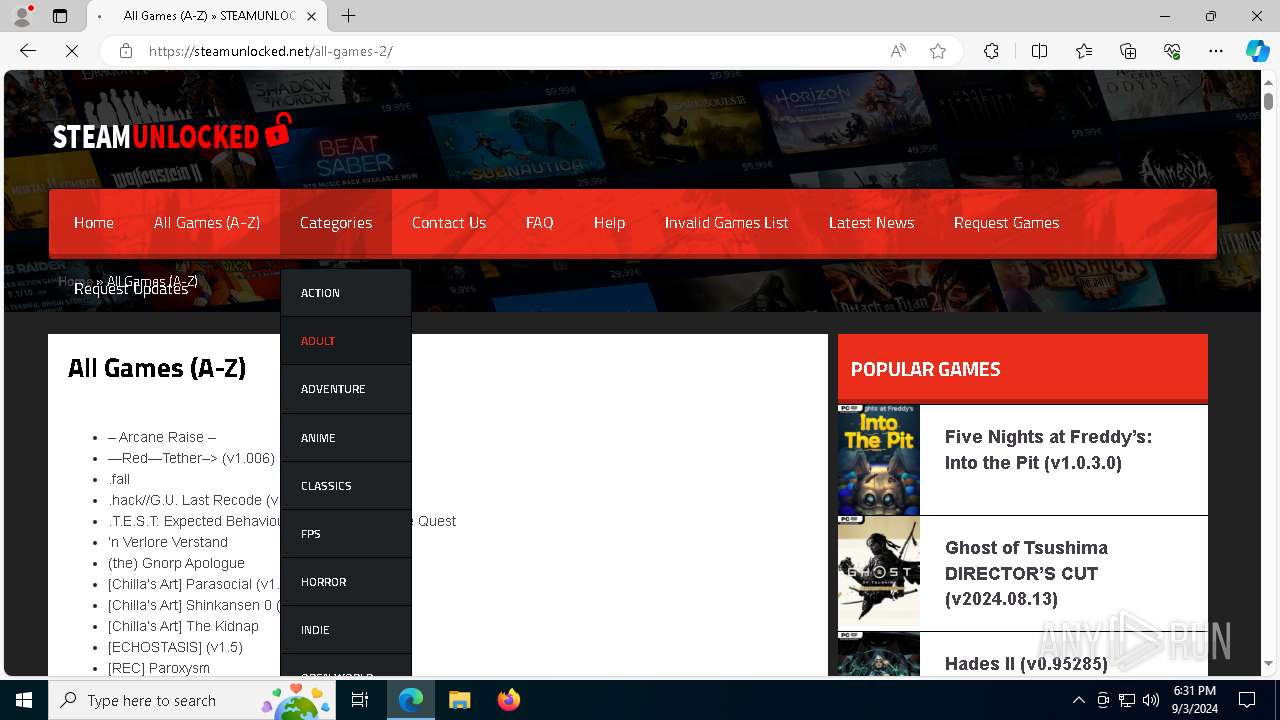This screenshot has height=720, width=1280.
Task: Open the browser profile avatar
Action: click(22, 16)
